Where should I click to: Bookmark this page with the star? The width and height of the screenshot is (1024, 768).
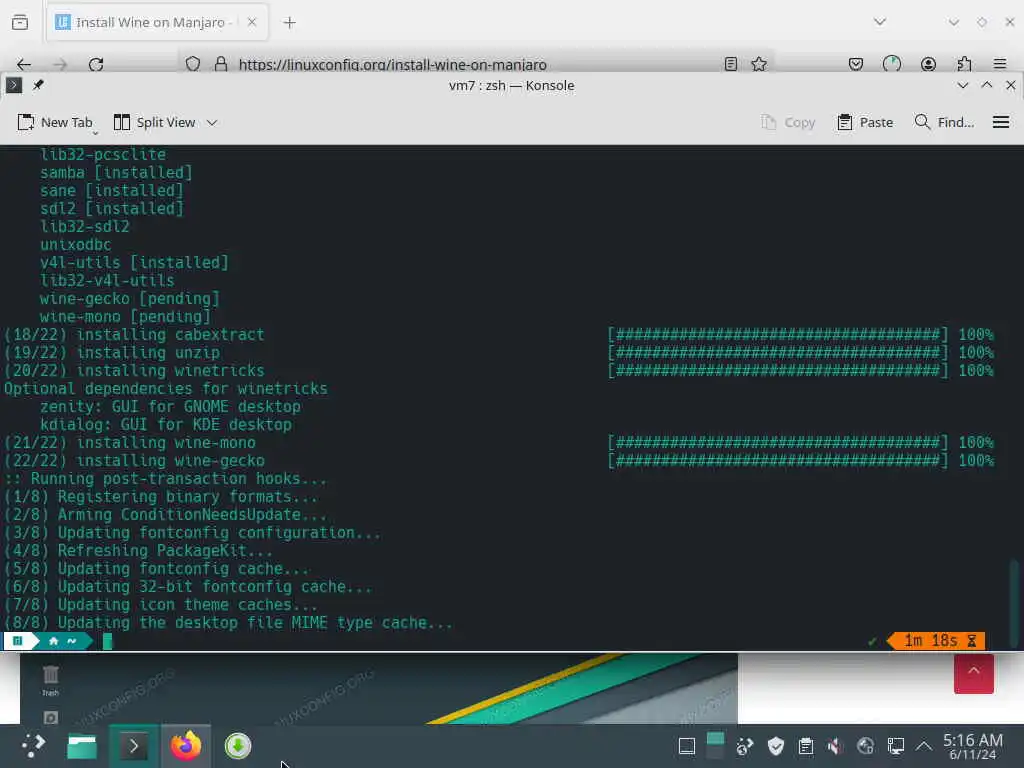click(x=759, y=64)
